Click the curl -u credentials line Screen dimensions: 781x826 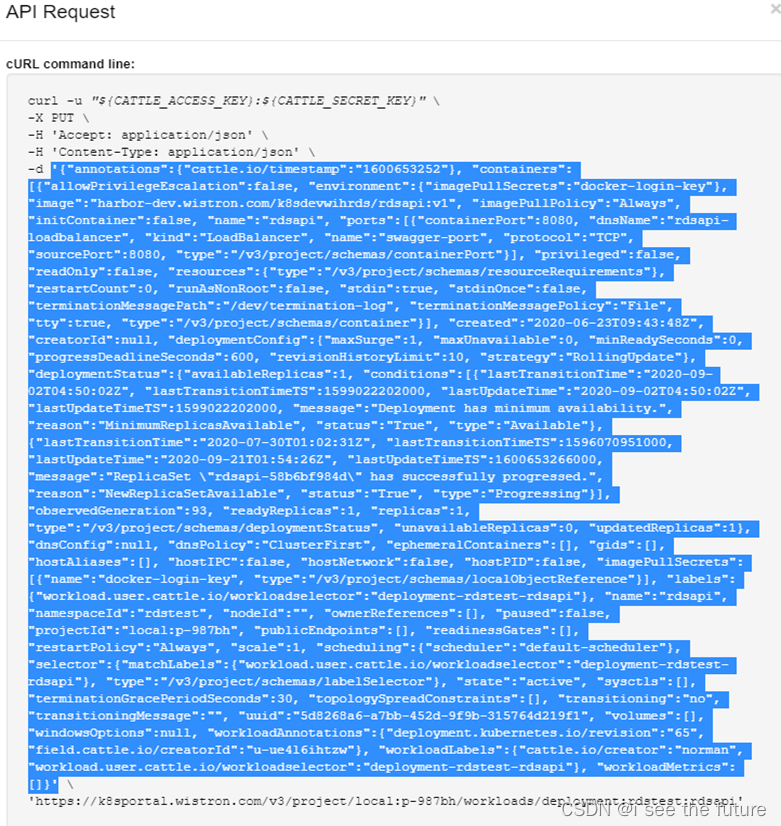coord(233,101)
